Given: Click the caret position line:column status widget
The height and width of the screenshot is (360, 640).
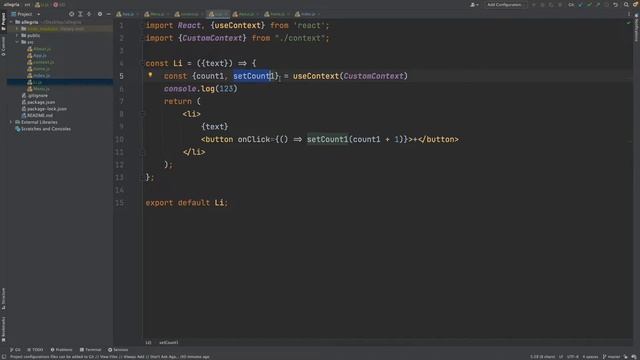Looking at the screenshot, I should click(x=542, y=357).
